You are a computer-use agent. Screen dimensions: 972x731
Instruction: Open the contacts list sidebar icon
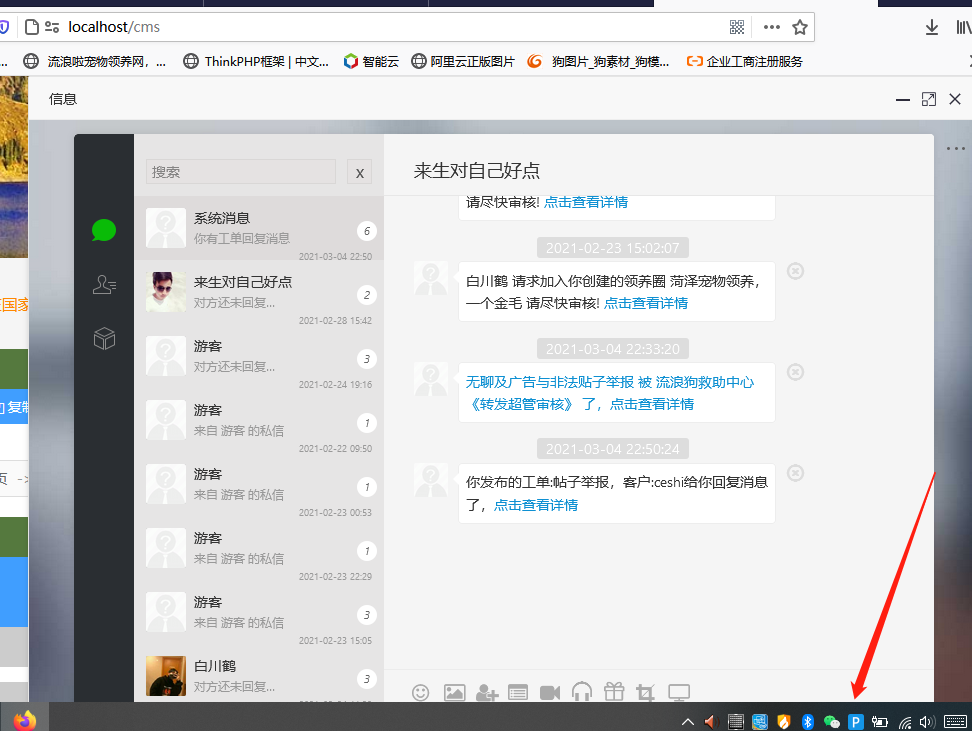[x=104, y=285]
